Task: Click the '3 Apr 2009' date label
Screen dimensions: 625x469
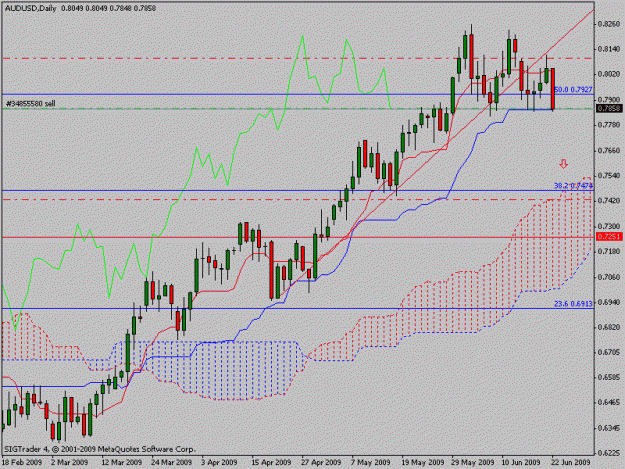Action: coord(219,463)
